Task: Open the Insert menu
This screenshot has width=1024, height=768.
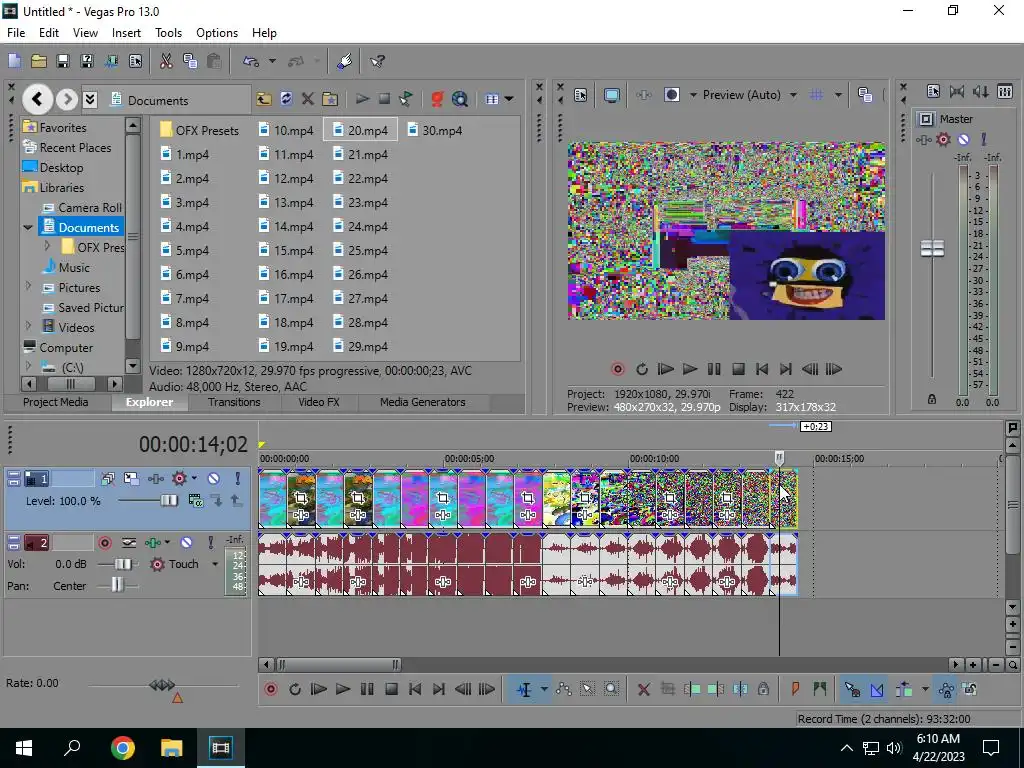Action: pos(126,33)
